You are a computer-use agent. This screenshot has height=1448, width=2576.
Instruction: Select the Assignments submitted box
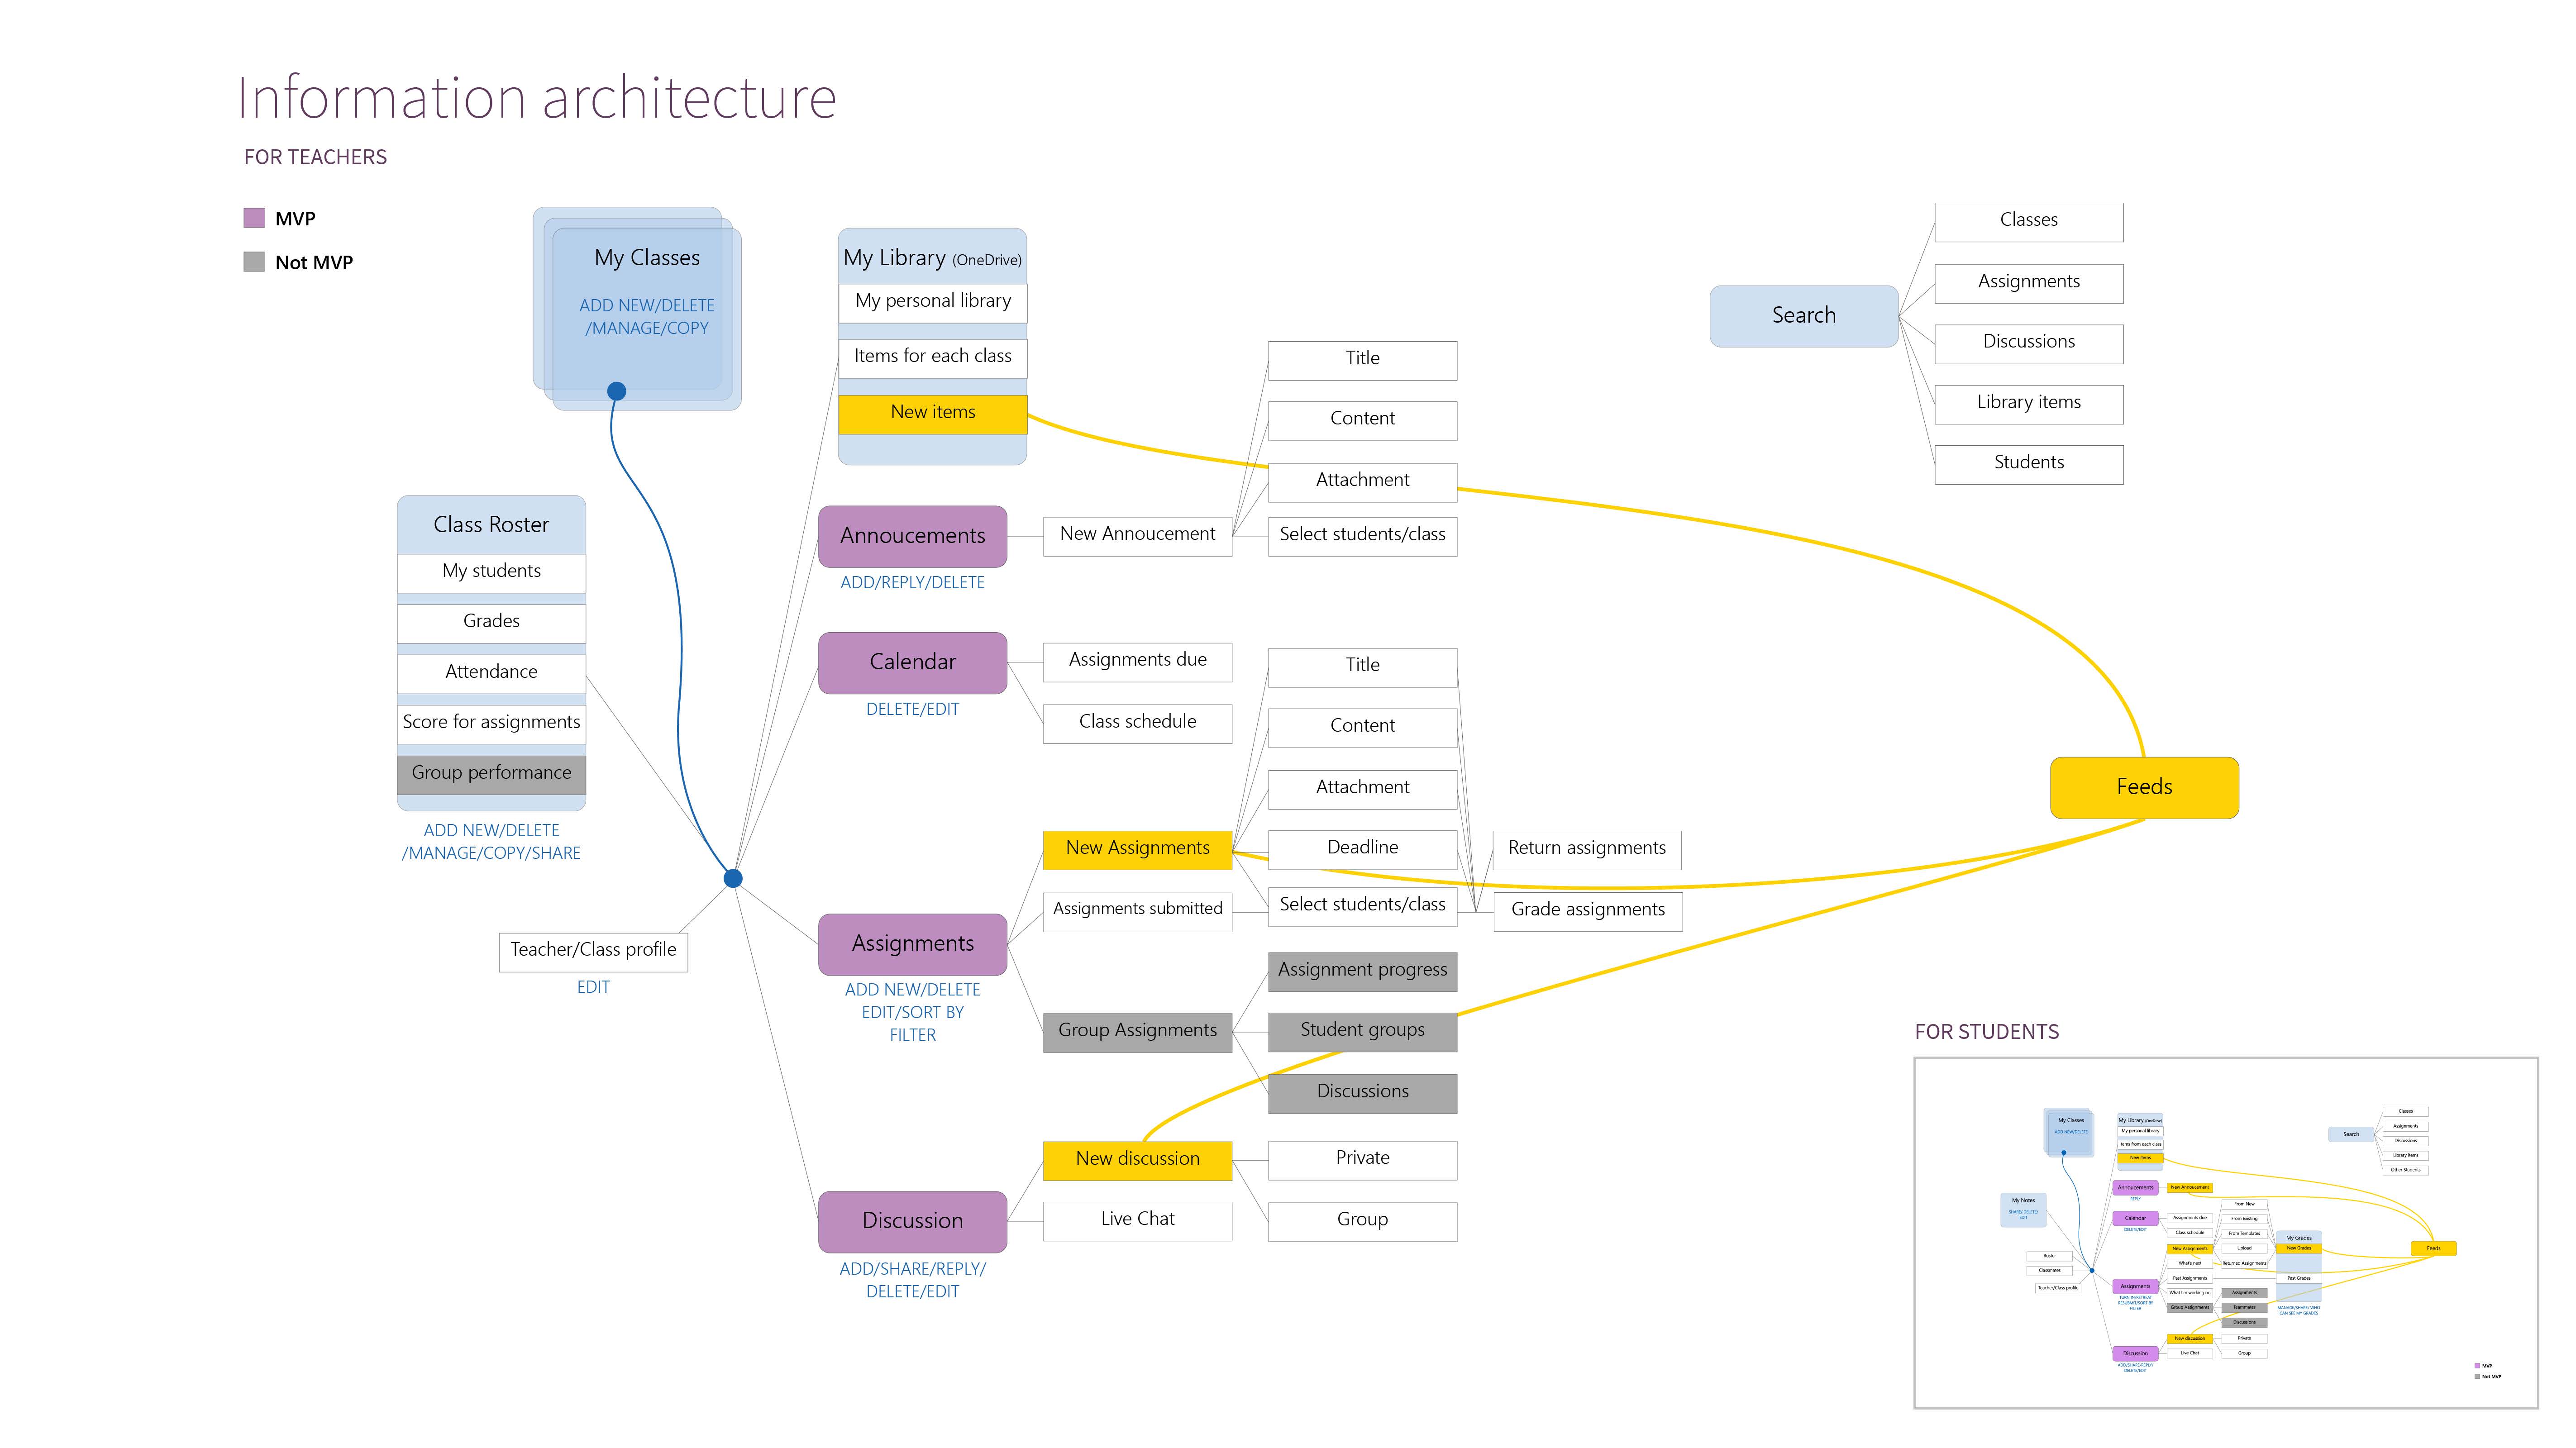[1138, 911]
